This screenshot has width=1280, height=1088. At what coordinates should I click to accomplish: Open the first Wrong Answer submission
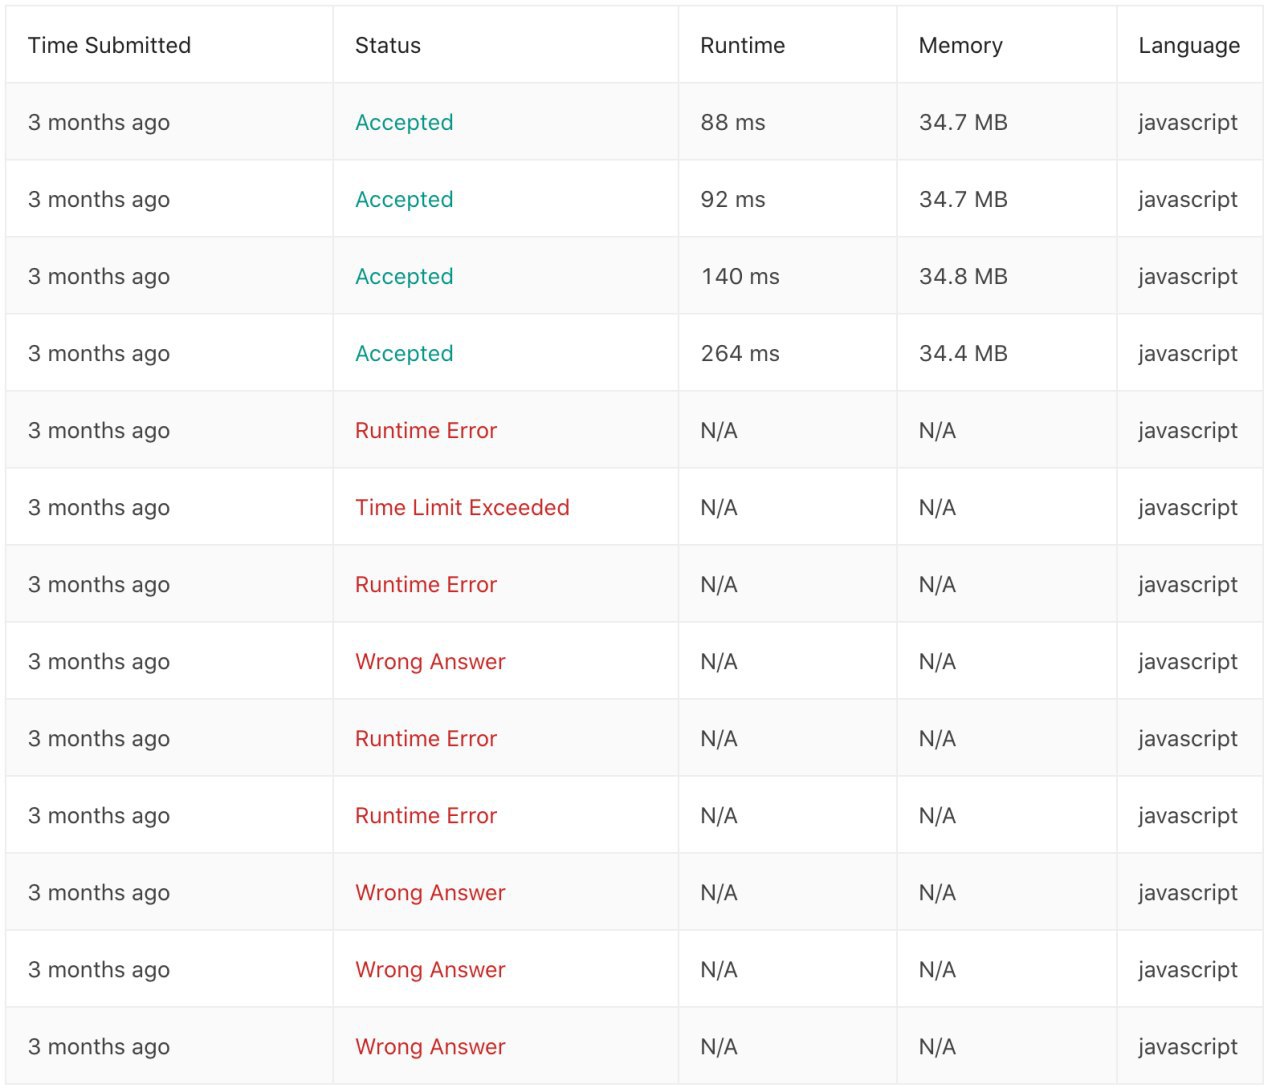430,661
